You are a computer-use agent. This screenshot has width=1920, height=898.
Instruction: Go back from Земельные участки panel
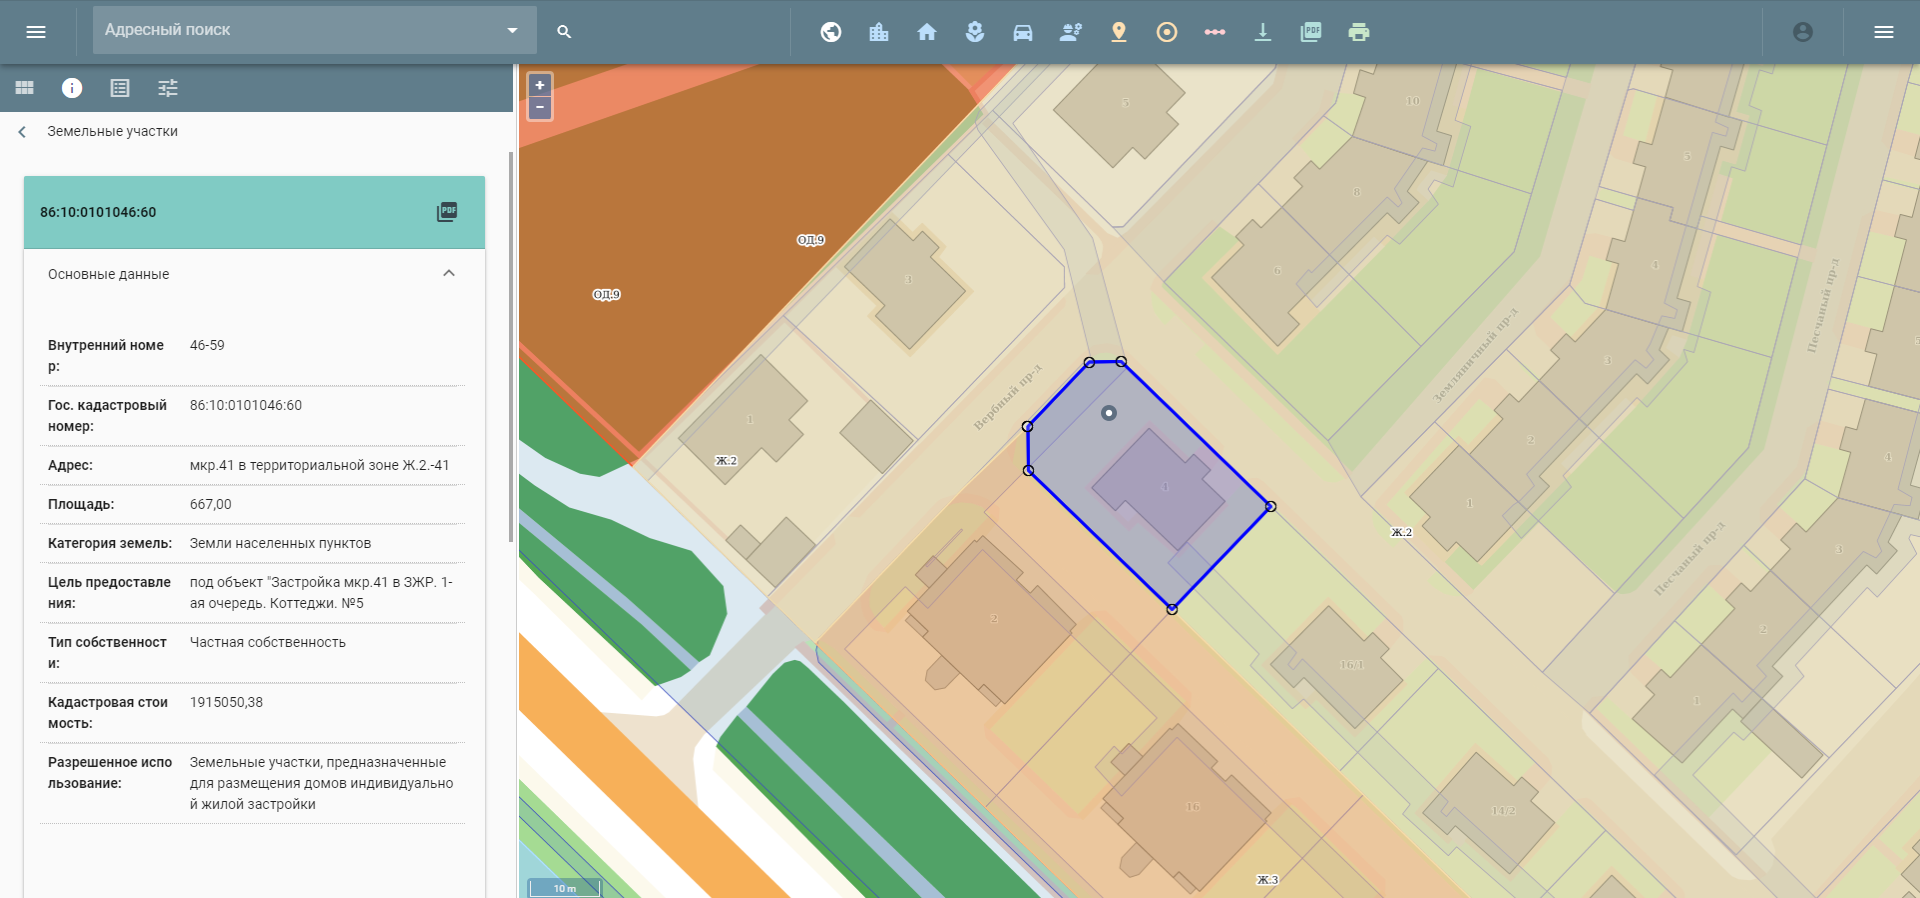[22, 132]
